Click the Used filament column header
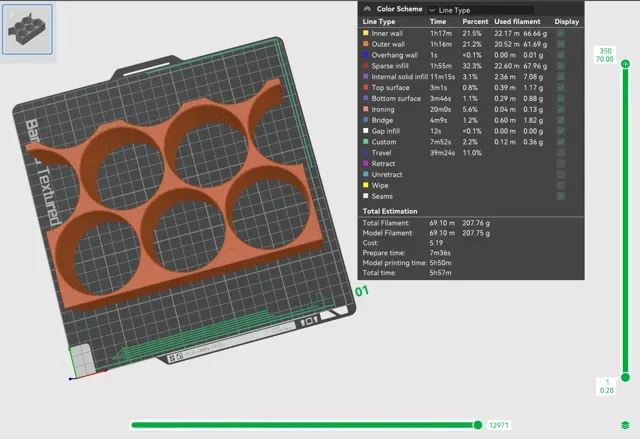Viewport: 640px width, 439px height. [517, 22]
